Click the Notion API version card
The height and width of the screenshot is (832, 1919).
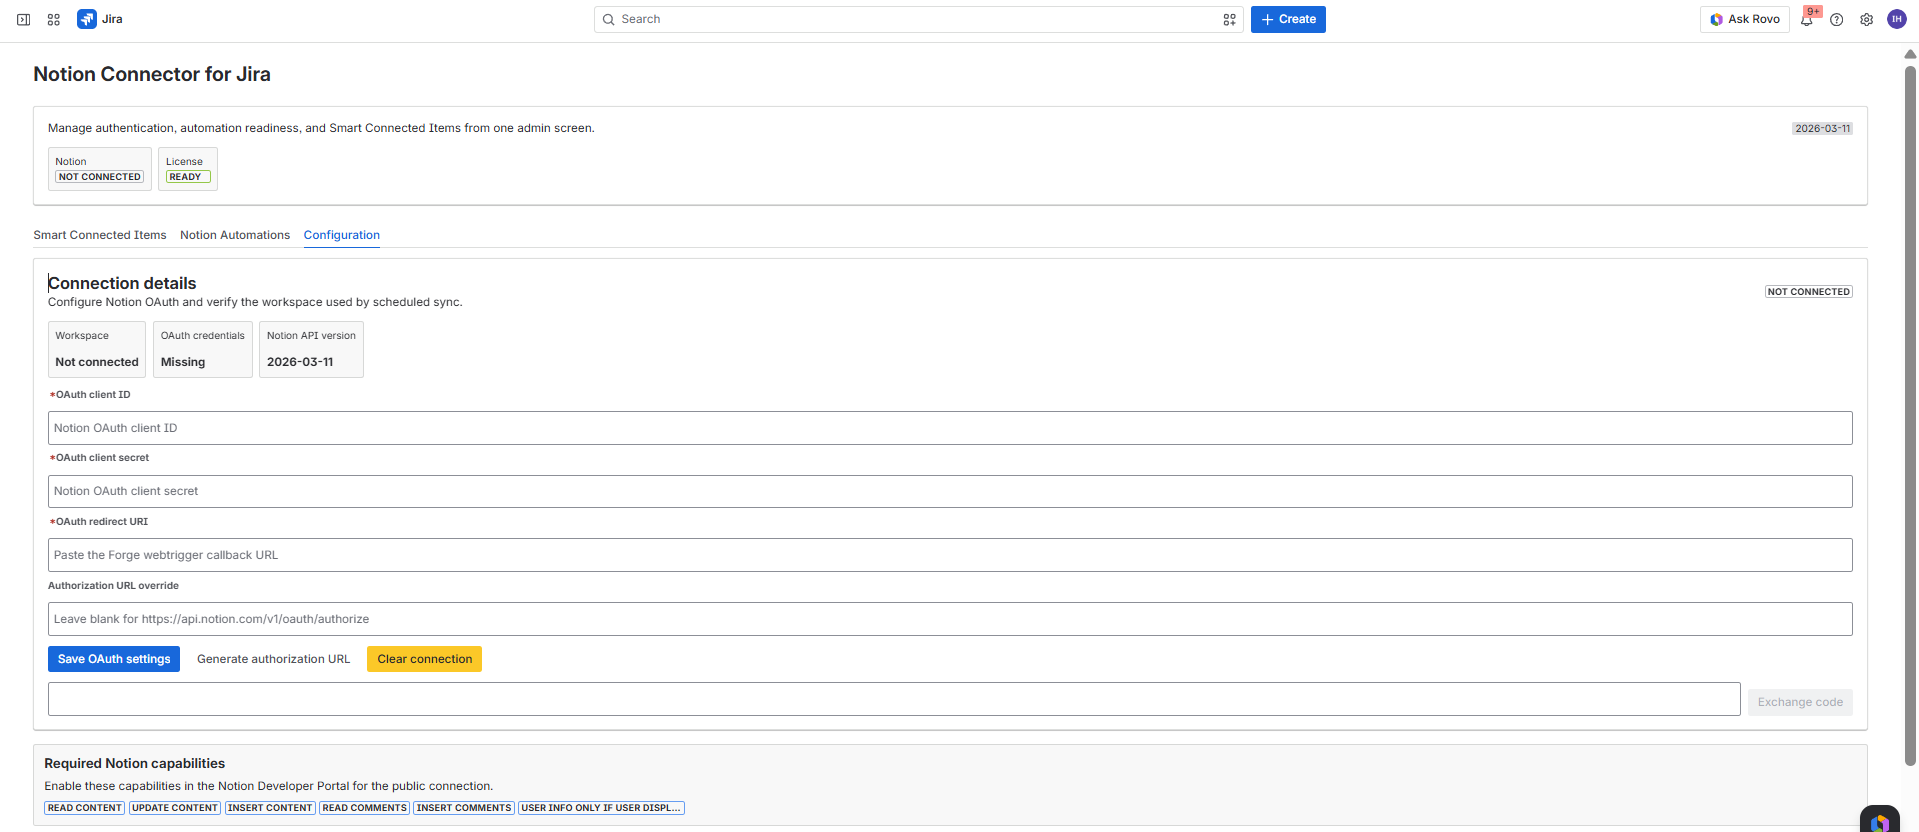pyautogui.click(x=311, y=349)
